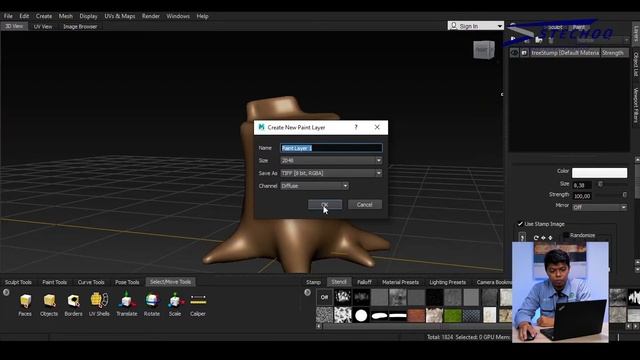Click the user icon beside Sign In
Image resolution: width=640 pixels, height=360 pixels.
pos(453,26)
